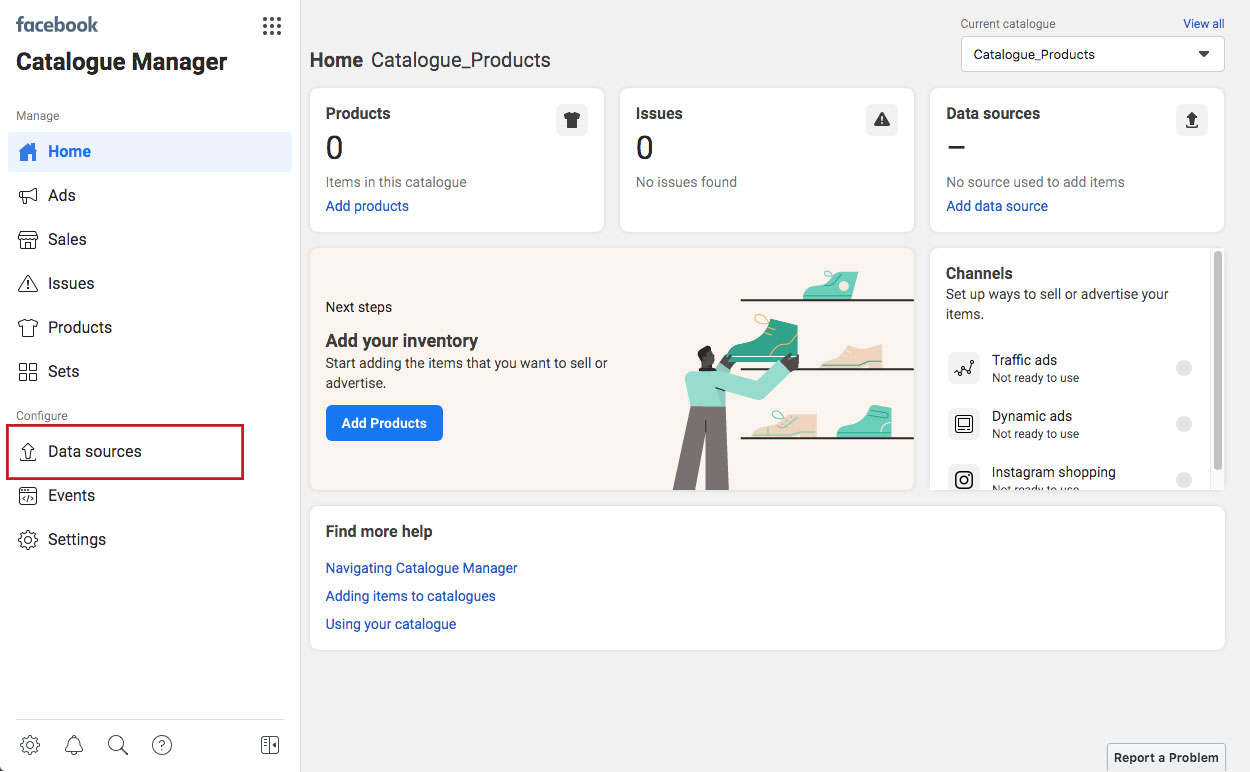Image resolution: width=1250 pixels, height=772 pixels.
Task: Click the search magnifier icon
Action: point(118,745)
